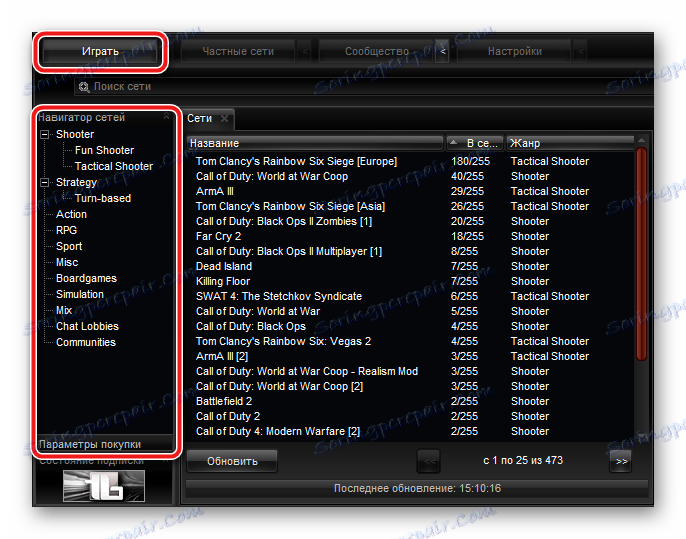
Task: Open the Частные сети tab
Action: [x=238, y=52]
